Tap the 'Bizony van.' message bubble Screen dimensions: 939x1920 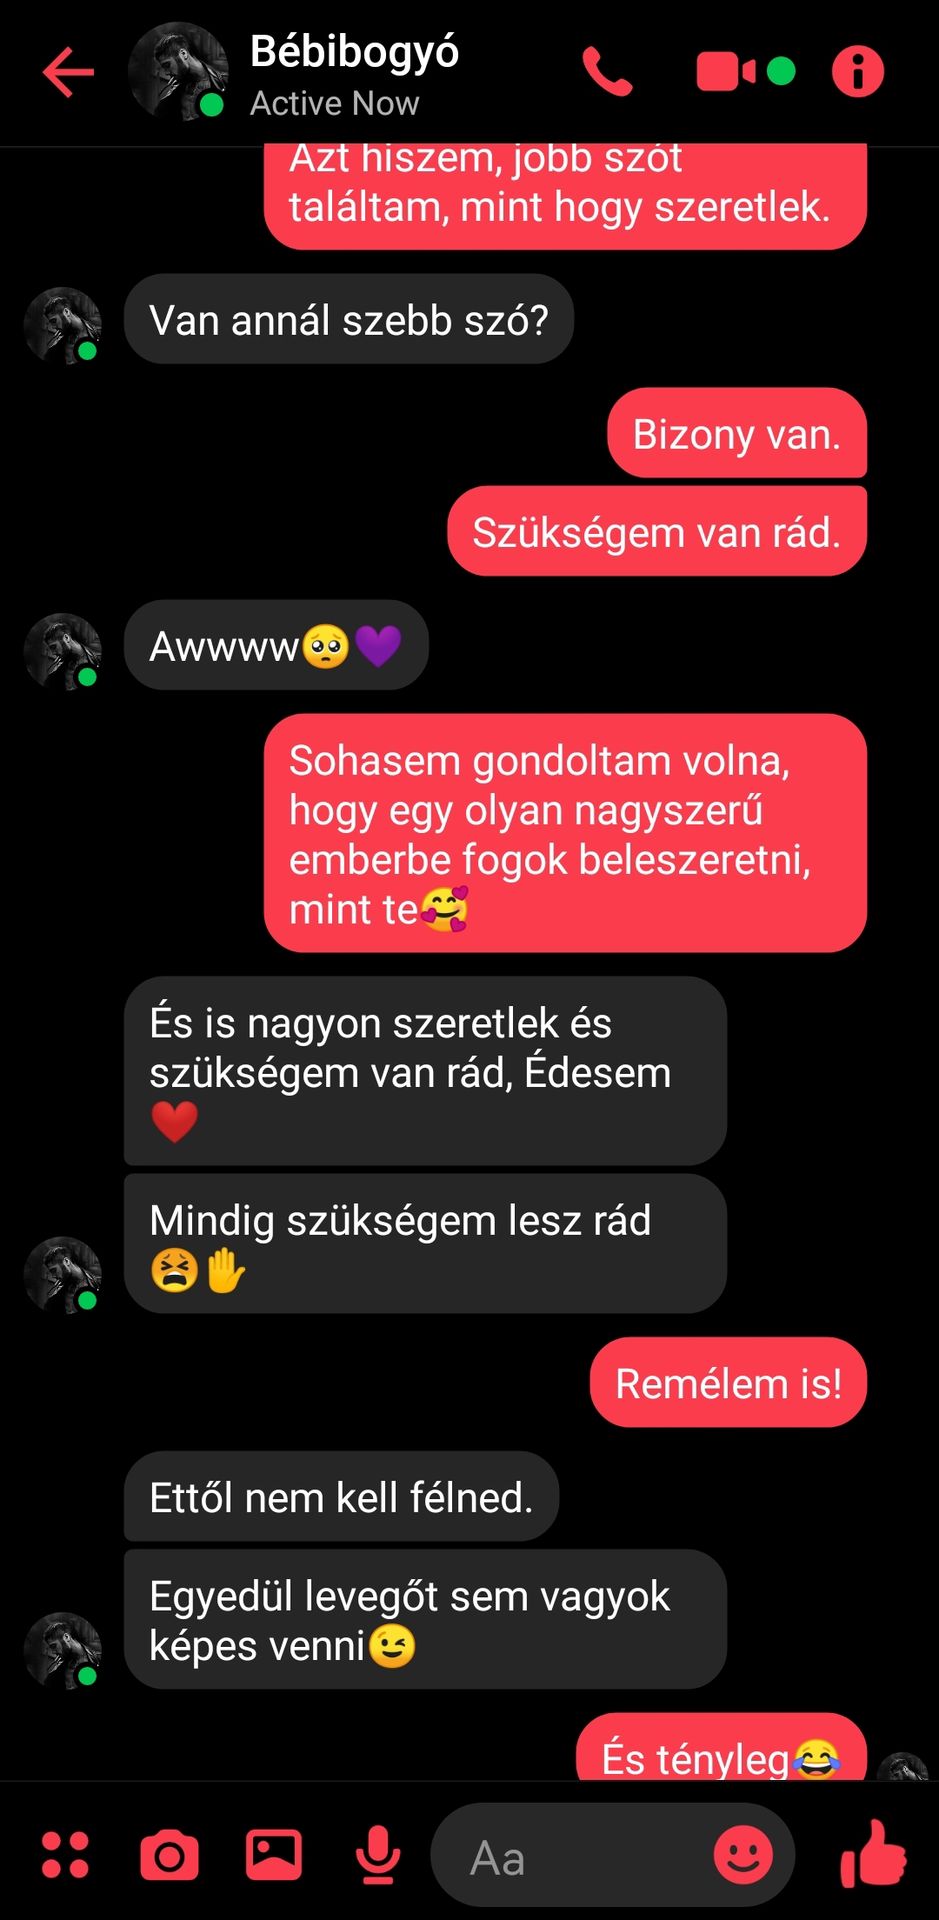click(x=737, y=433)
